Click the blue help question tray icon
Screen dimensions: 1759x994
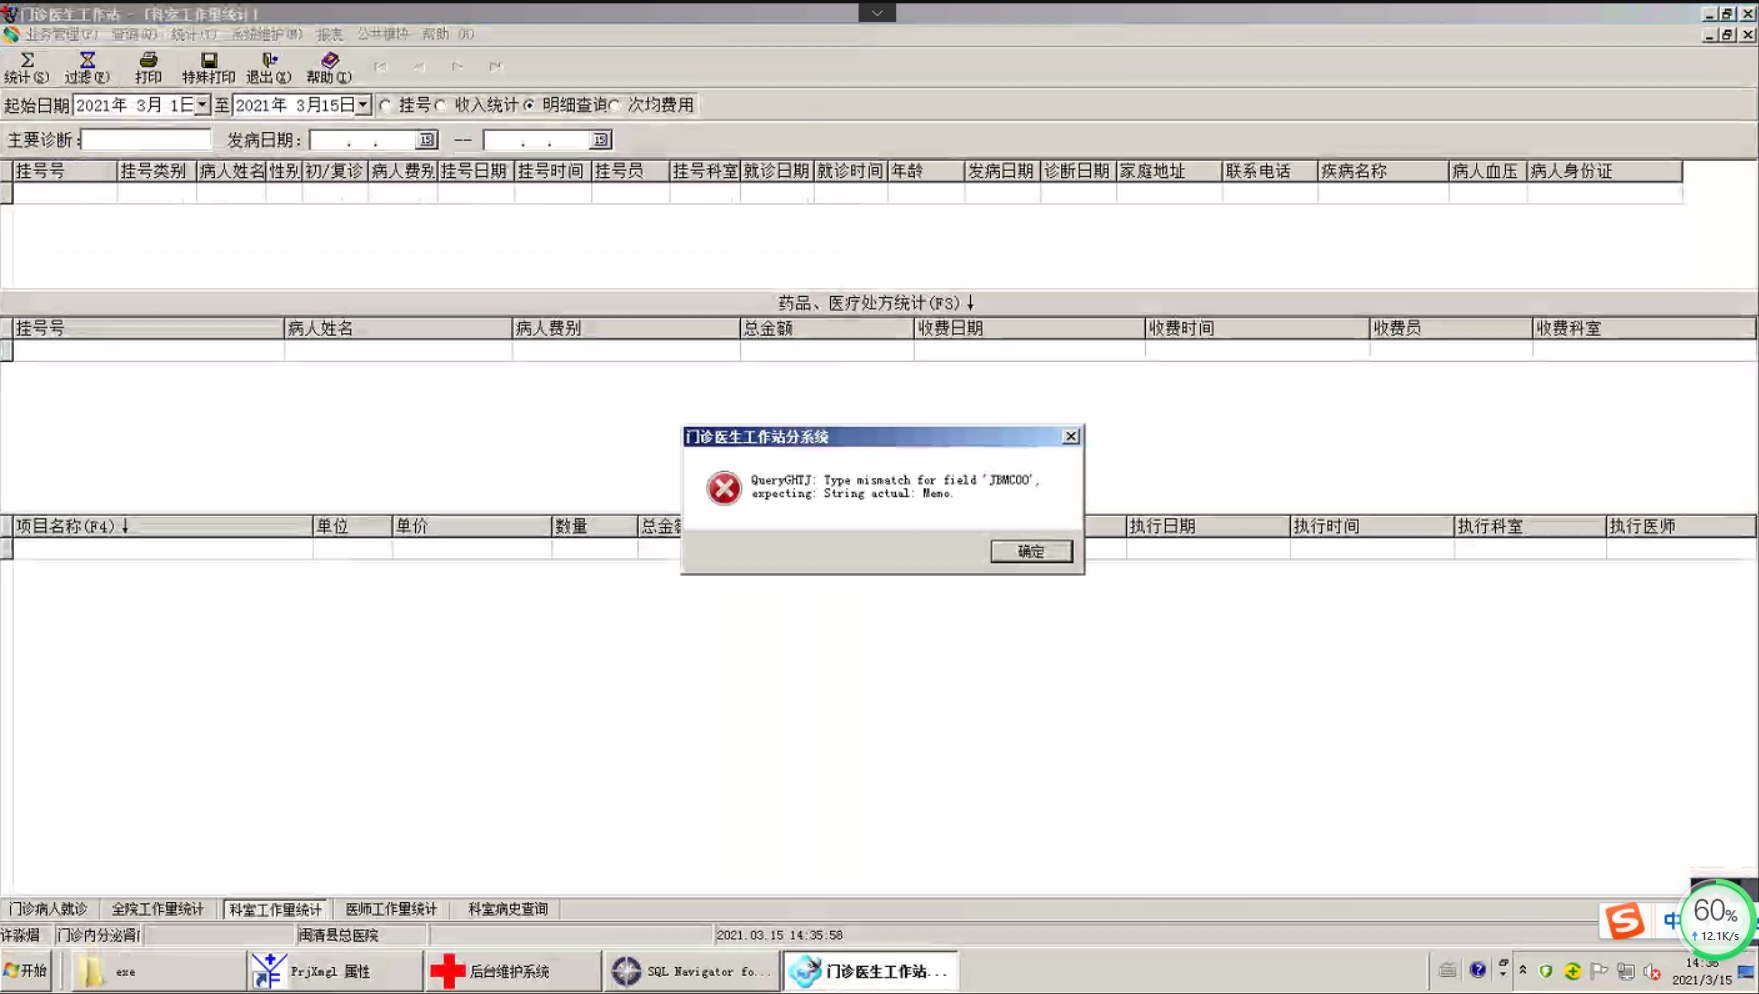coord(1478,970)
